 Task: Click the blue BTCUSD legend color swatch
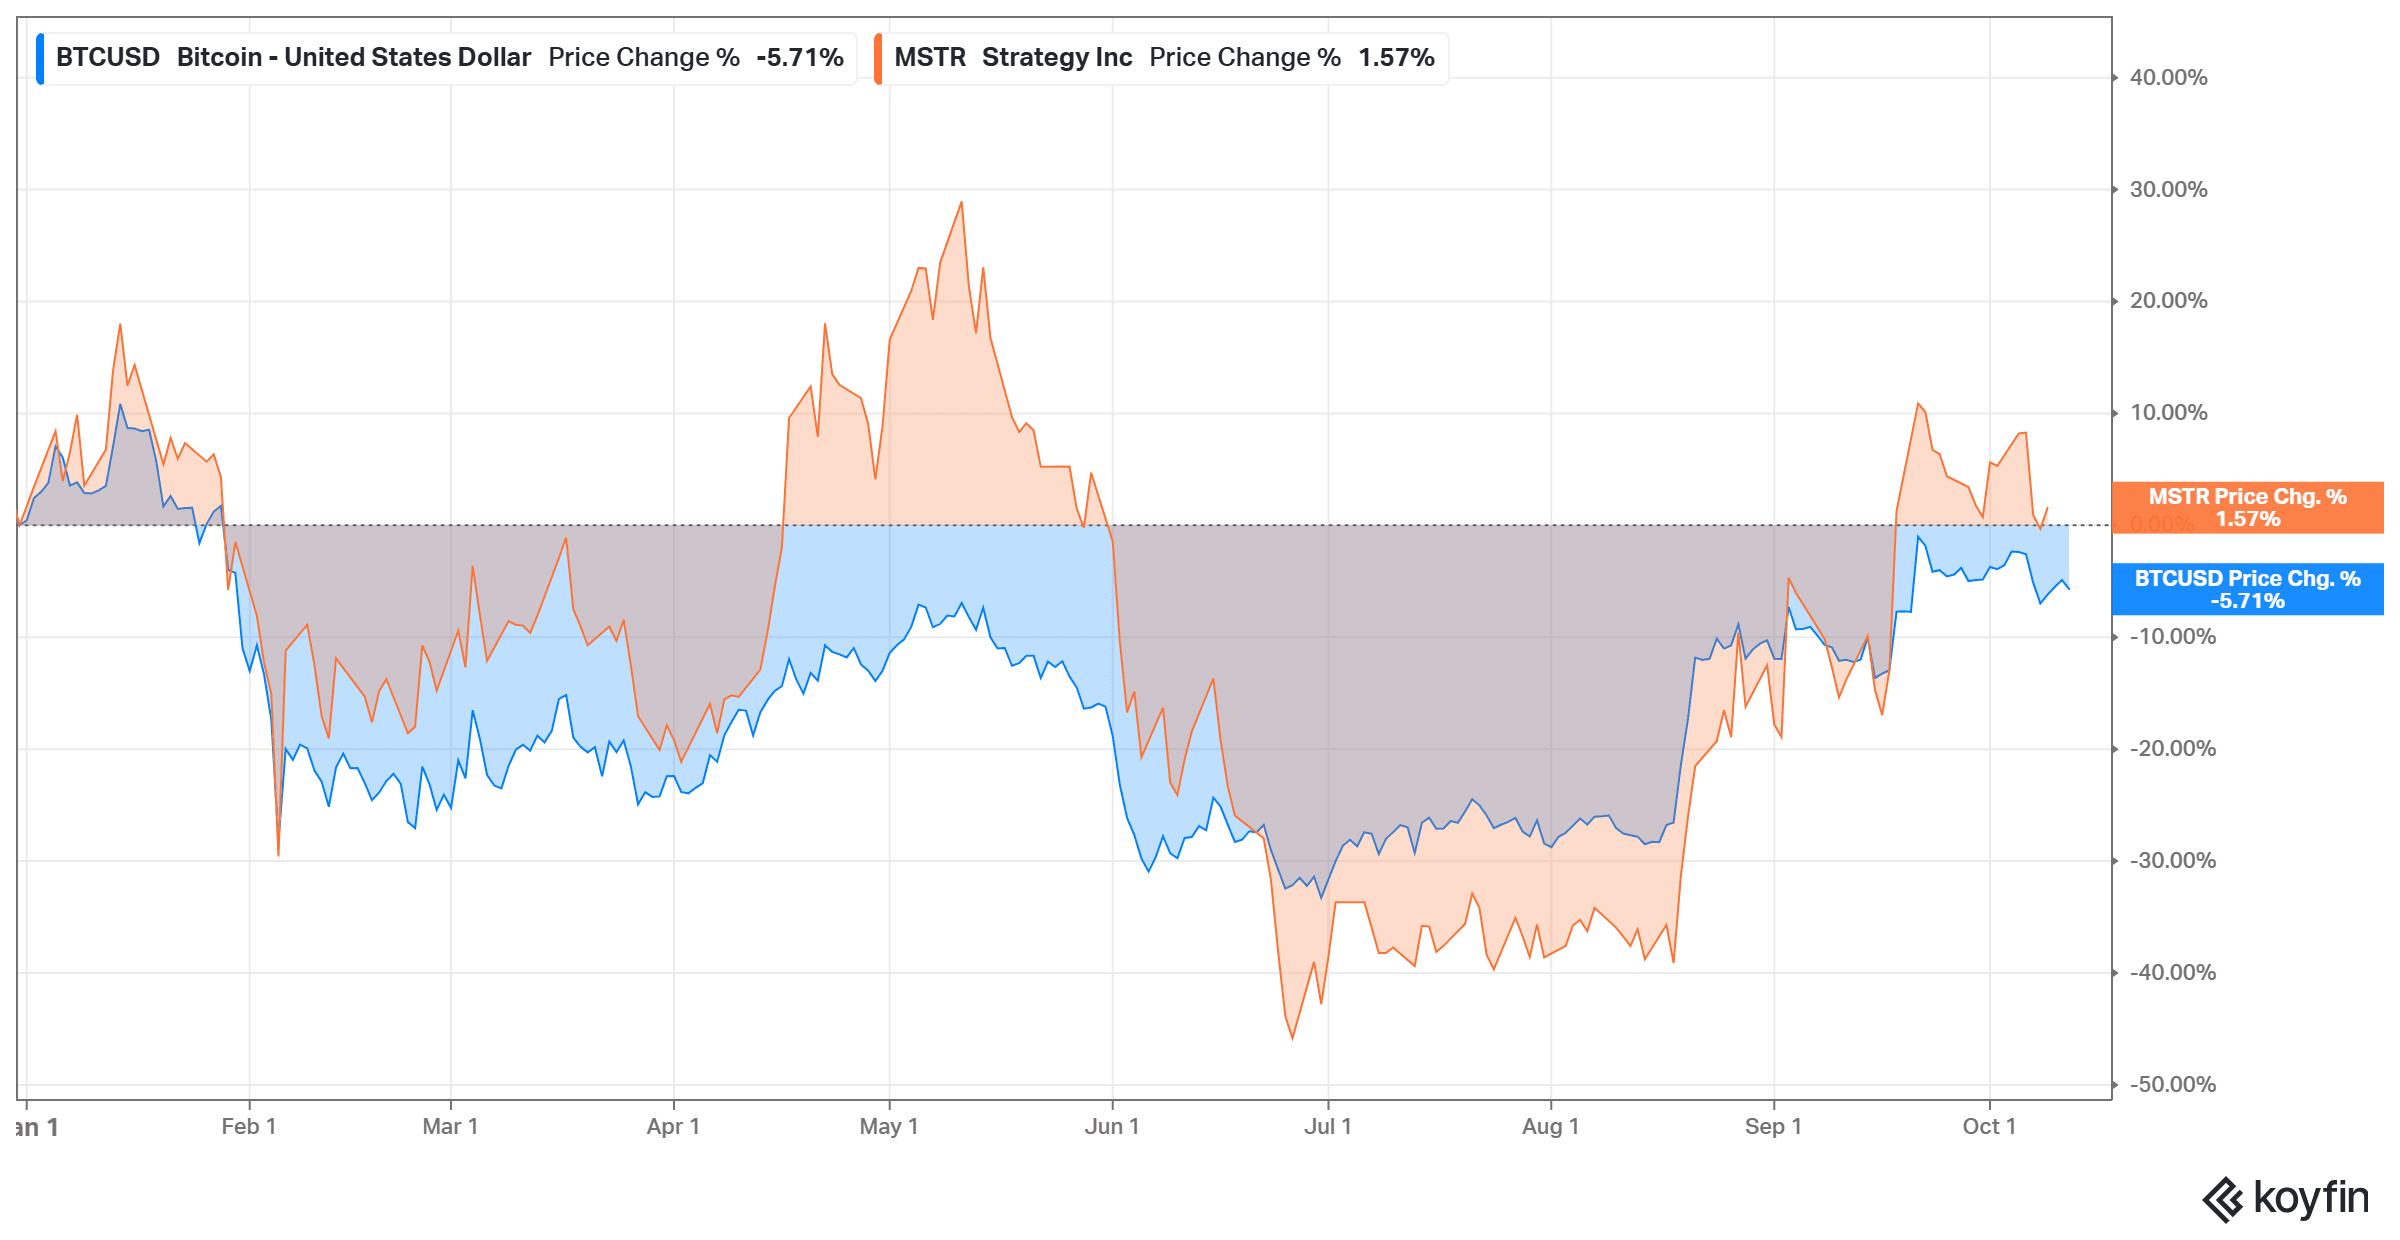click(40, 58)
